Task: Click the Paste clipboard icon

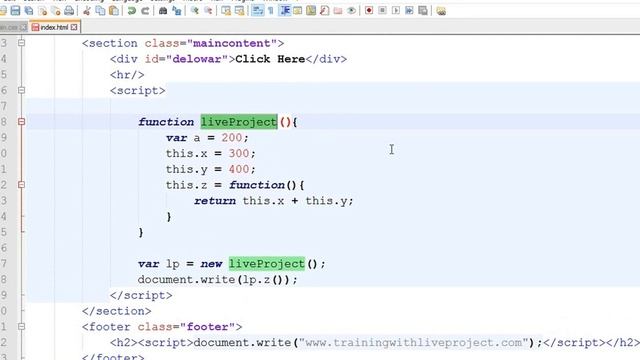Action: point(114,11)
